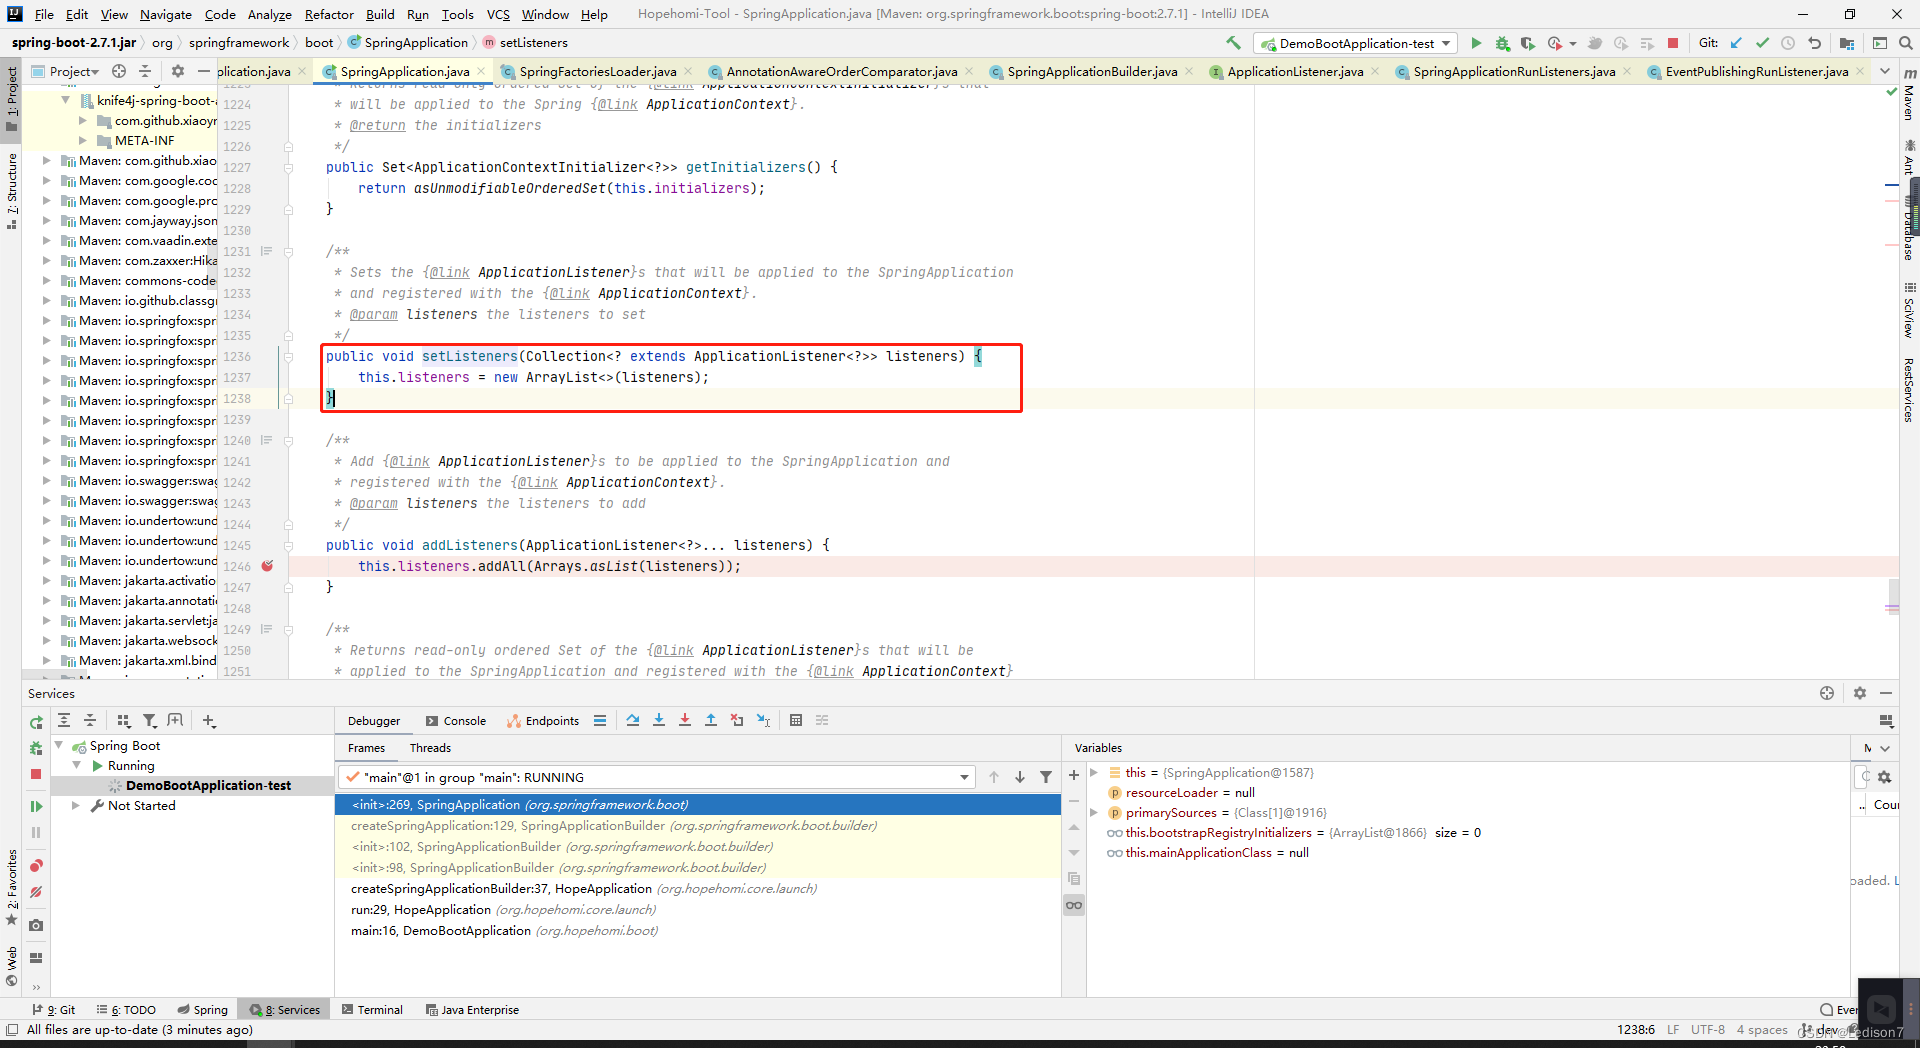Rerun application icon in Services panel

36,722
